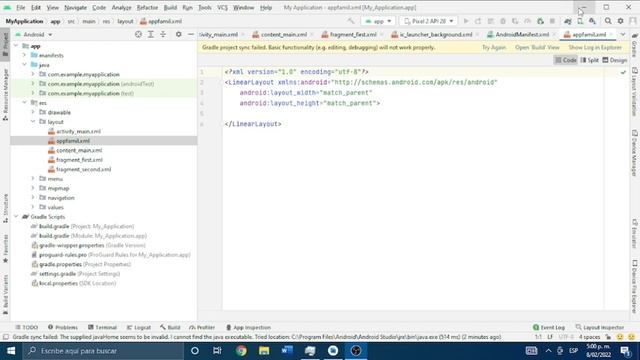Click the Windows search box
Image resolution: width=640 pixels, height=360 pixels.
(103, 351)
